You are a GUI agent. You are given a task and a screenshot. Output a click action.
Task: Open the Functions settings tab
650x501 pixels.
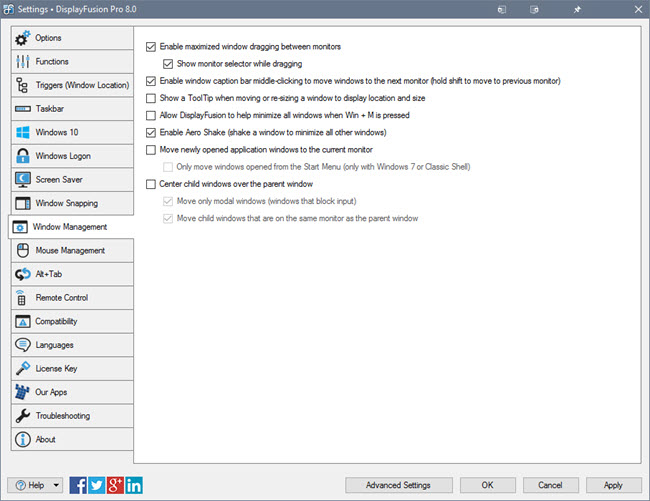coord(72,61)
